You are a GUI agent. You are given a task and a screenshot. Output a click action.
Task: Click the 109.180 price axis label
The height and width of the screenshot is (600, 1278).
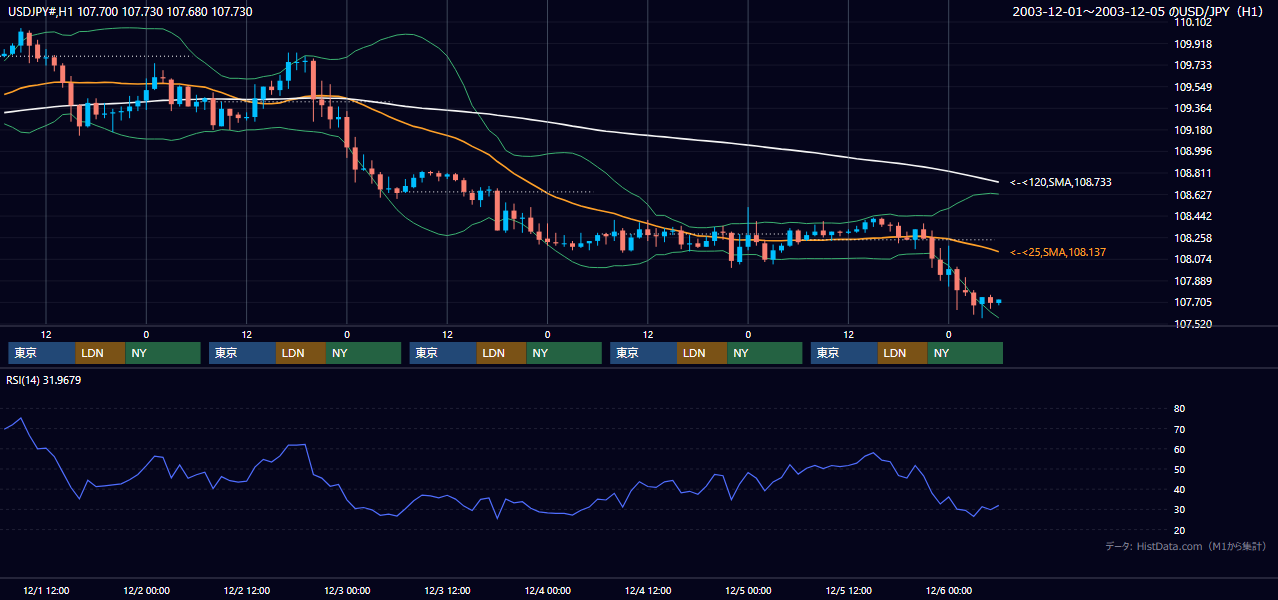(x=1192, y=130)
